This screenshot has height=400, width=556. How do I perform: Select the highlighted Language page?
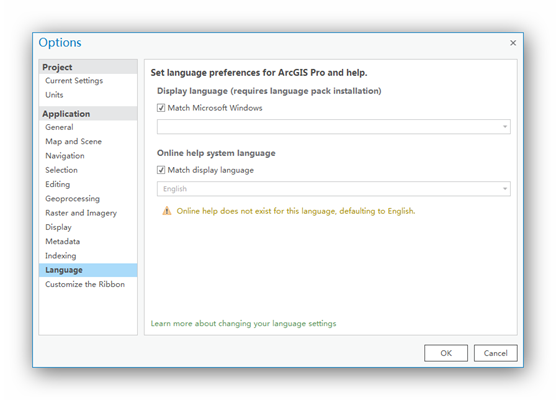point(88,270)
